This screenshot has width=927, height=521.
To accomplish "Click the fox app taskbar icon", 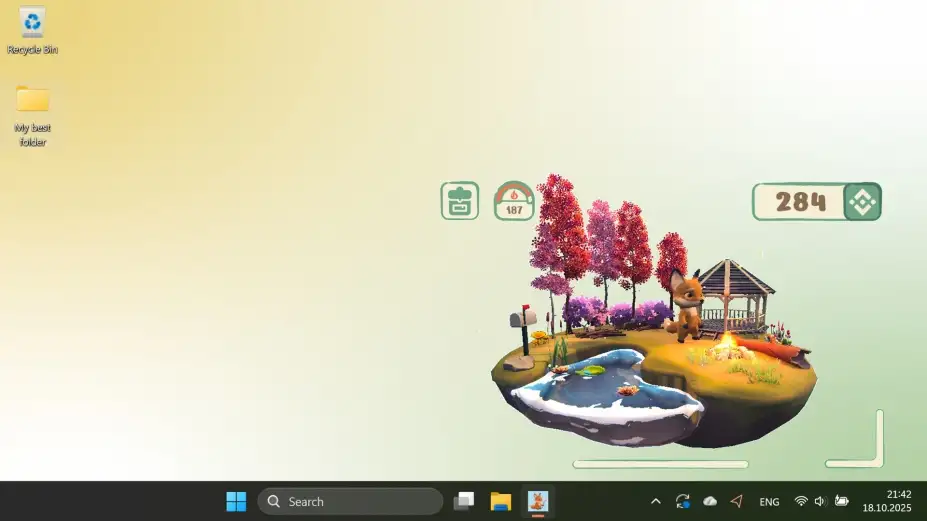I will coord(537,501).
